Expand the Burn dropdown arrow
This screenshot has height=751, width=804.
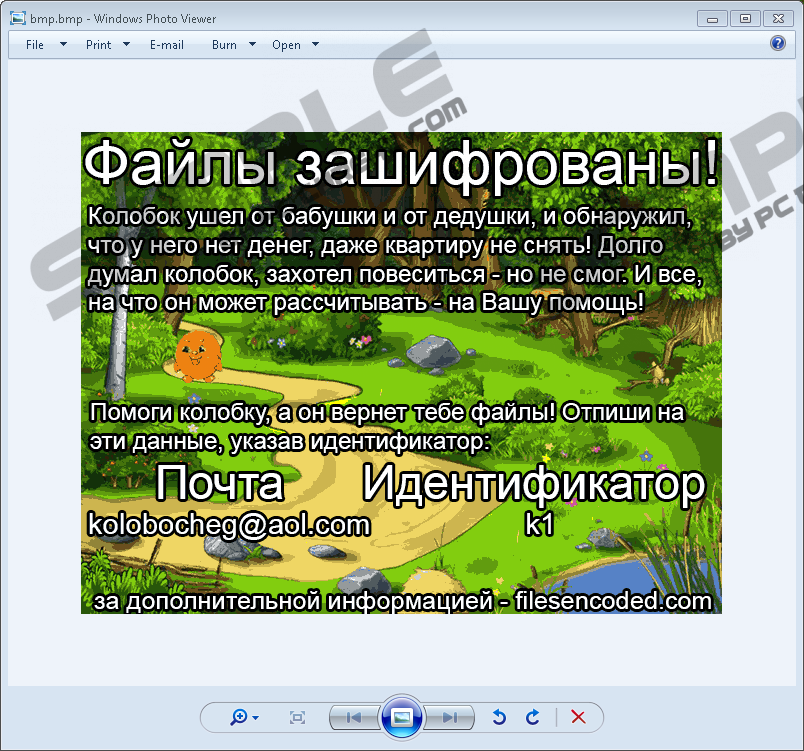click(252, 45)
